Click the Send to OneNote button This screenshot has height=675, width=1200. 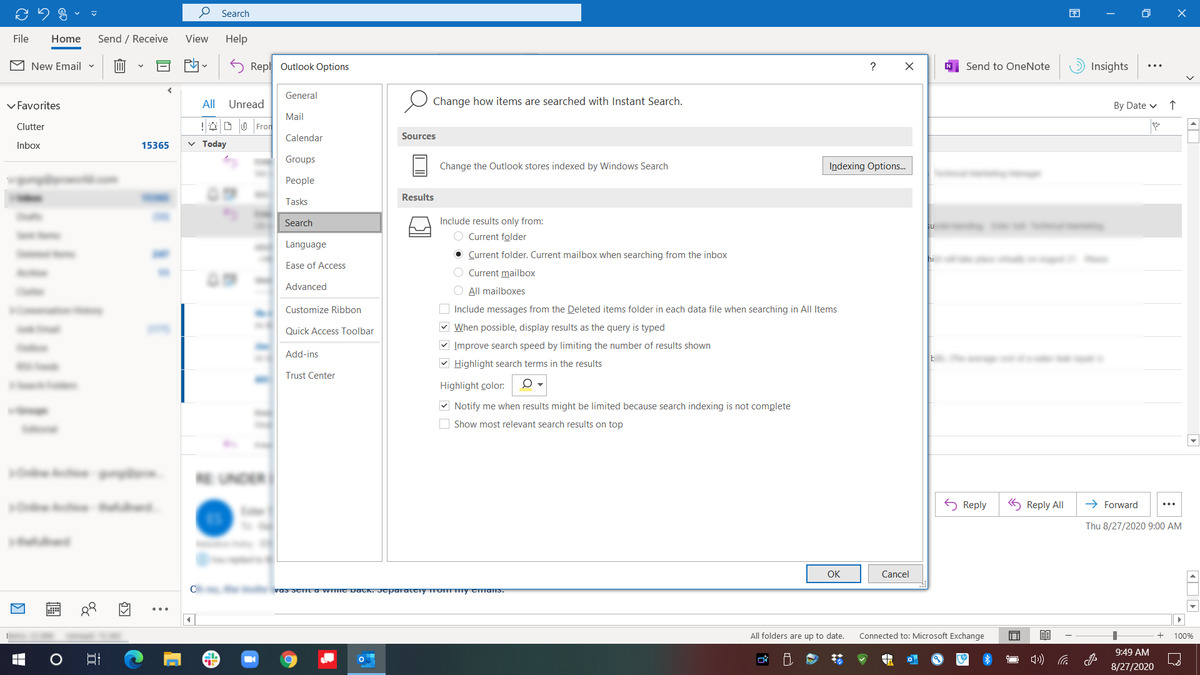(997, 66)
